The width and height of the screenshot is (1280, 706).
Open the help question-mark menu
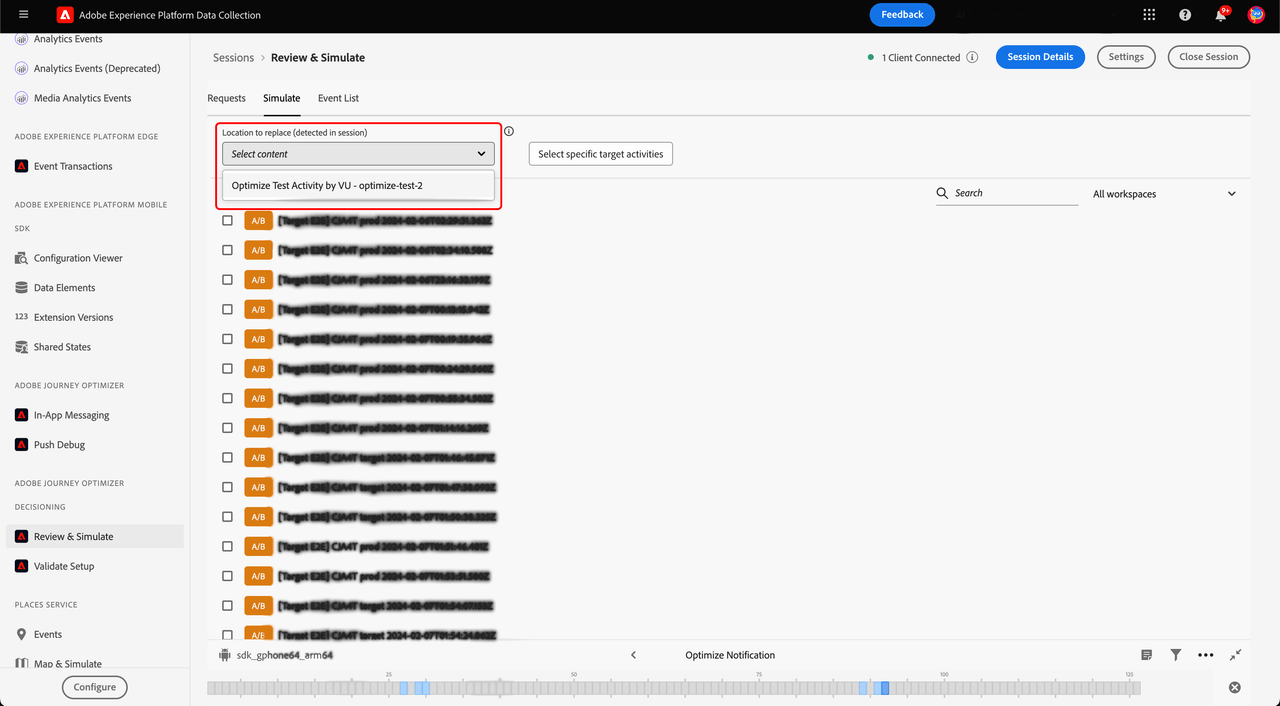(1185, 15)
